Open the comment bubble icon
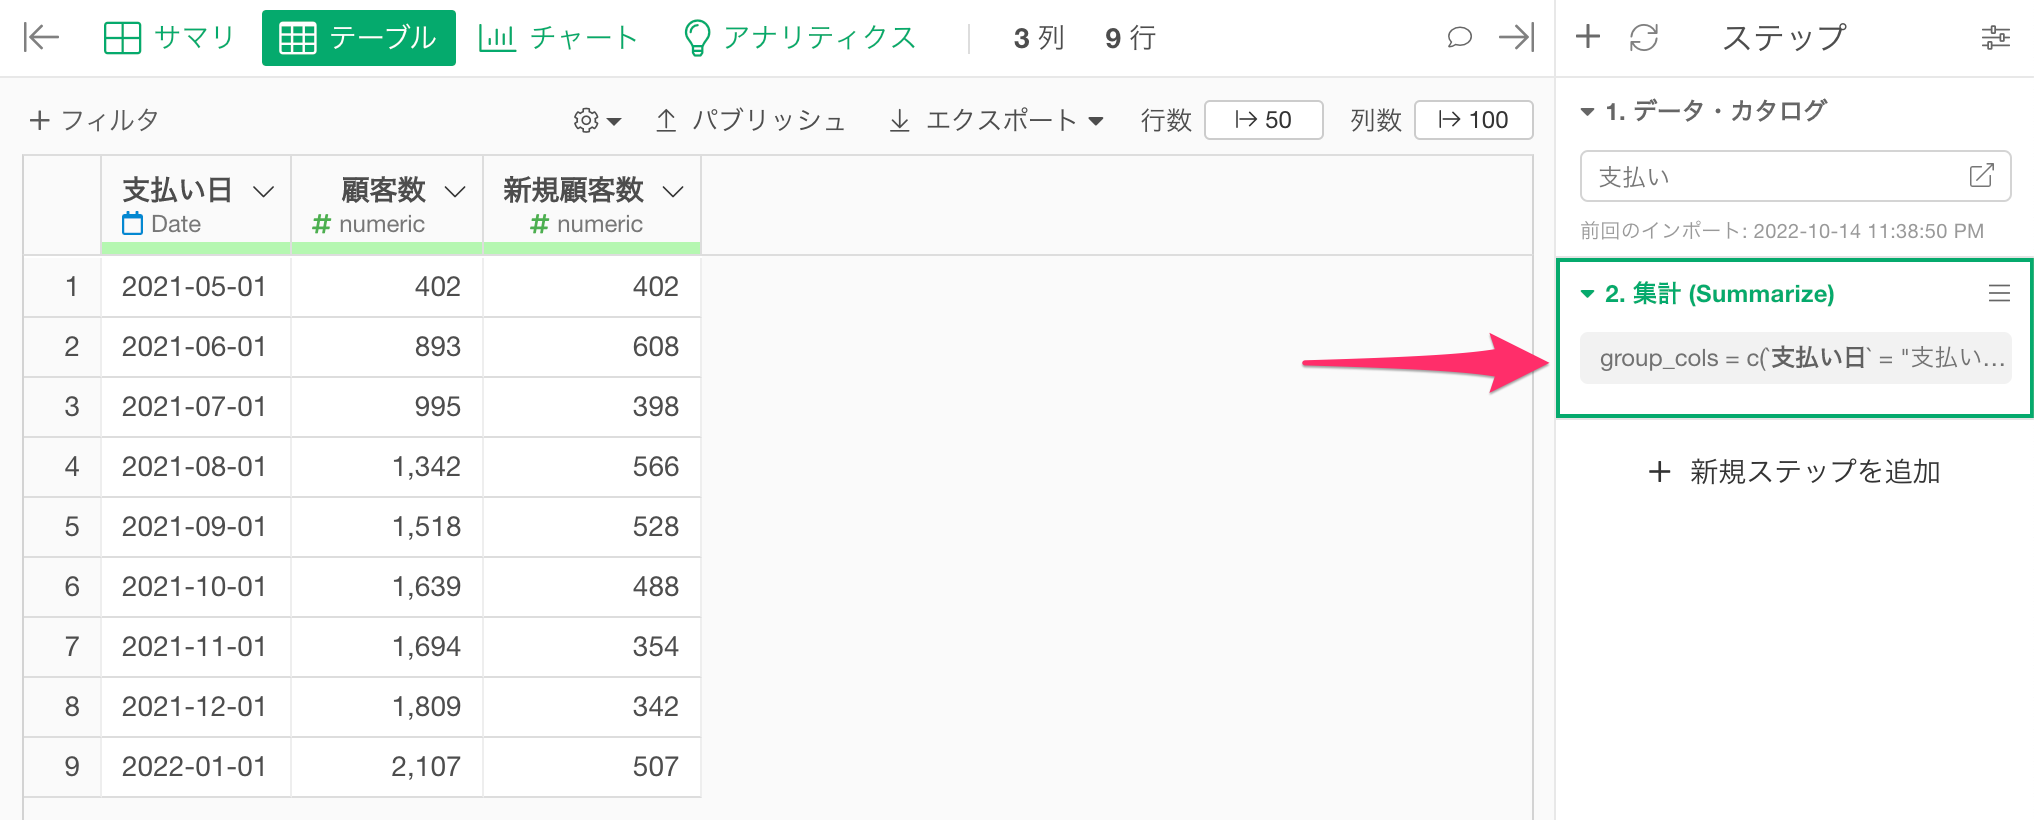The width and height of the screenshot is (2034, 820). 1459,38
